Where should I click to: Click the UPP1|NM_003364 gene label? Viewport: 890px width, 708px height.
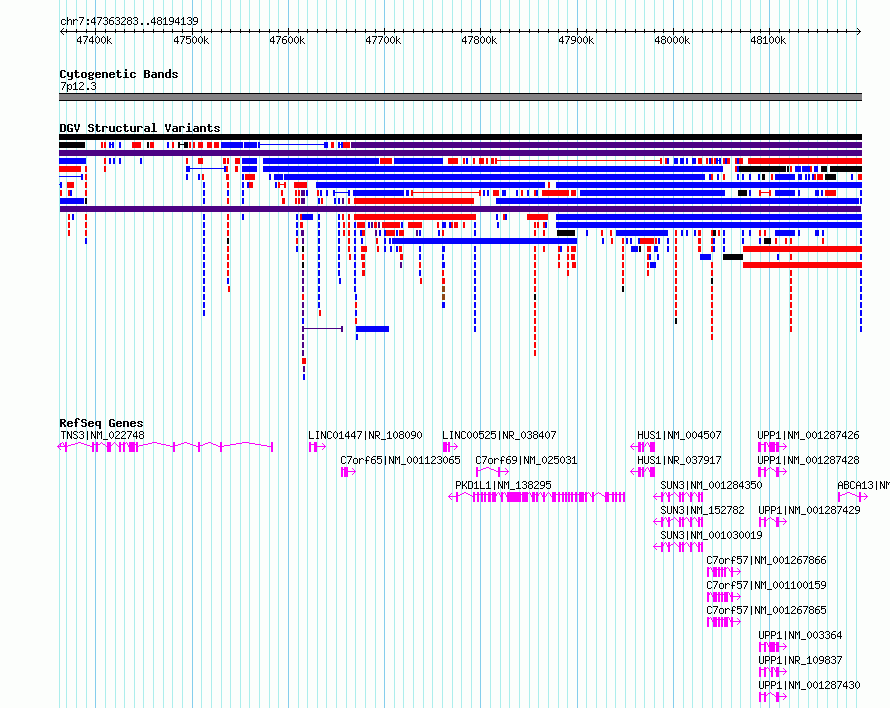pos(800,635)
